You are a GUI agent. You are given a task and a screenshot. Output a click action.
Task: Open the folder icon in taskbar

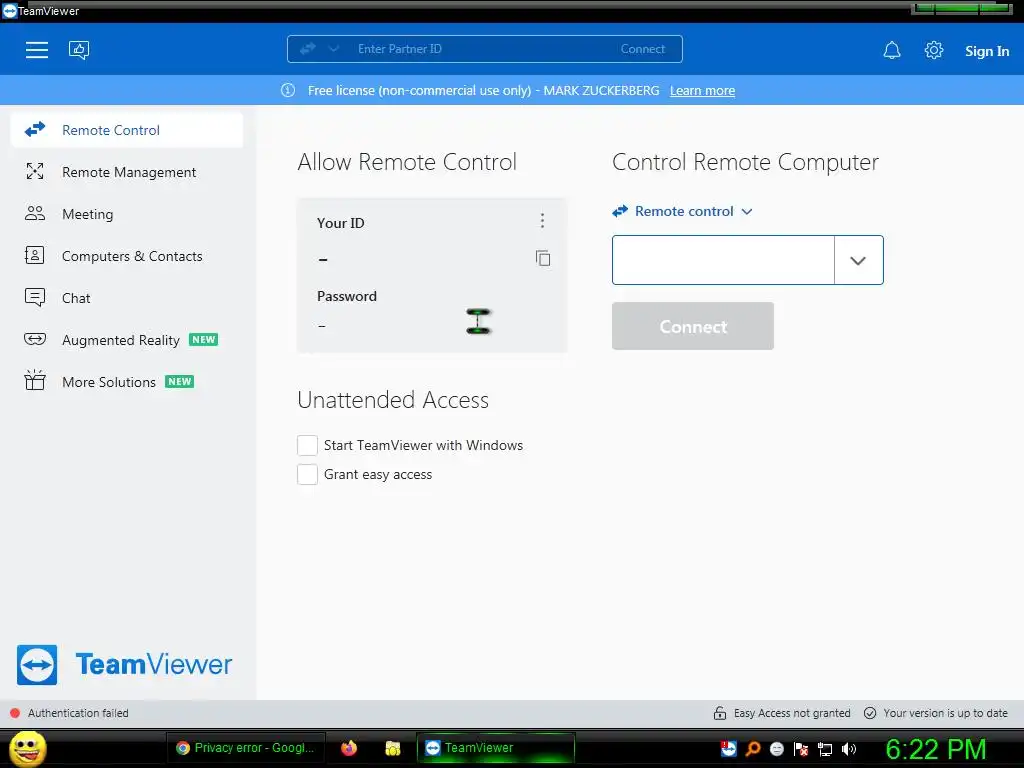coord(392,748)
